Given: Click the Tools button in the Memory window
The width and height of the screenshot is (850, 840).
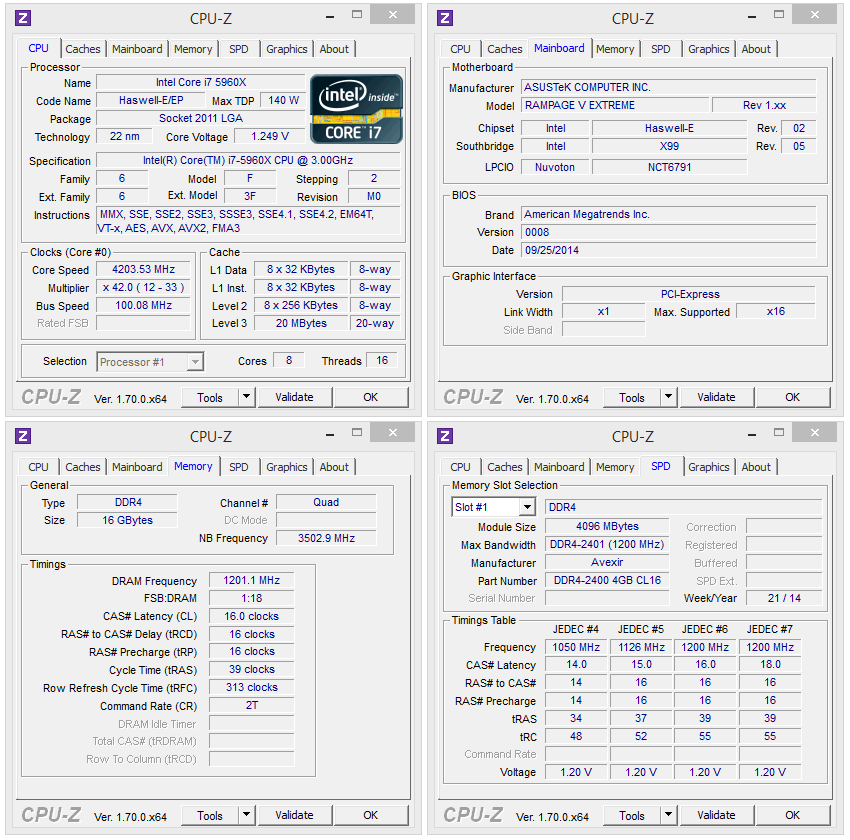Looking at the screenshot, I should pyautogui.click(x=210, y=816).
